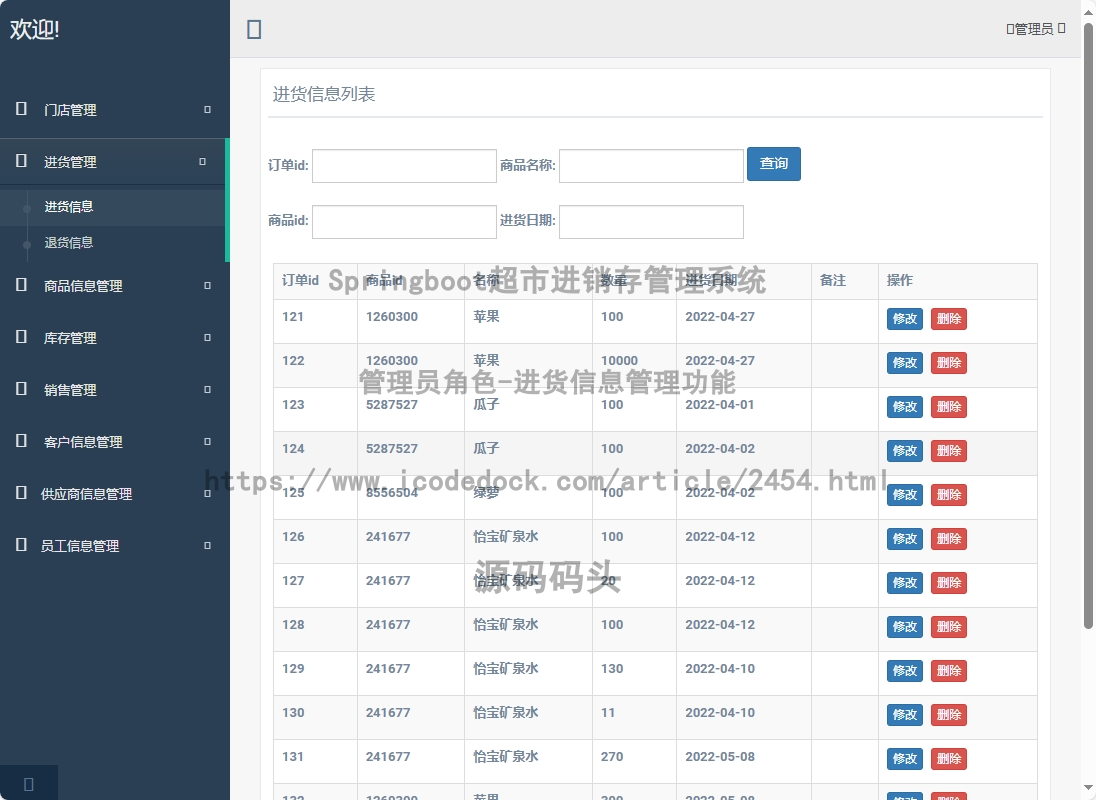The width and height of the screenshot is (1096, 800).
Task: Click 修改 for order 126
Action: coord(904,539)
